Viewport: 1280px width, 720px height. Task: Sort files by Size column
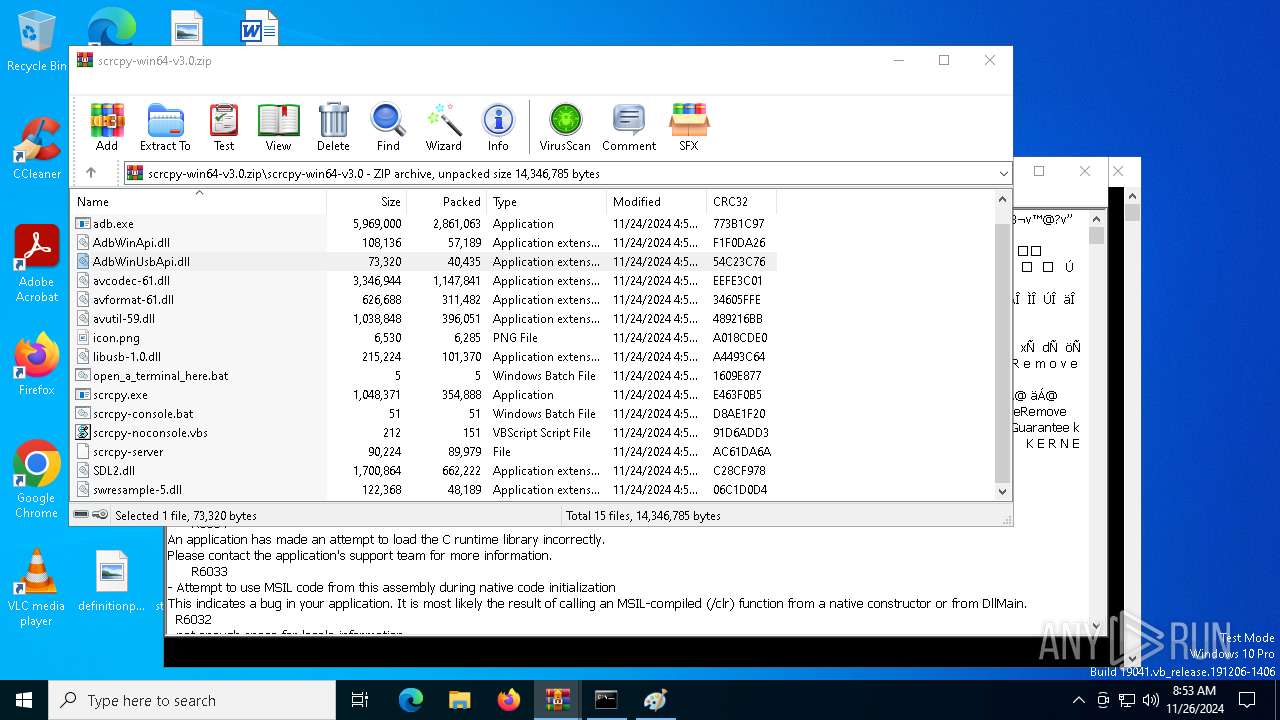(x=366, y=202)
